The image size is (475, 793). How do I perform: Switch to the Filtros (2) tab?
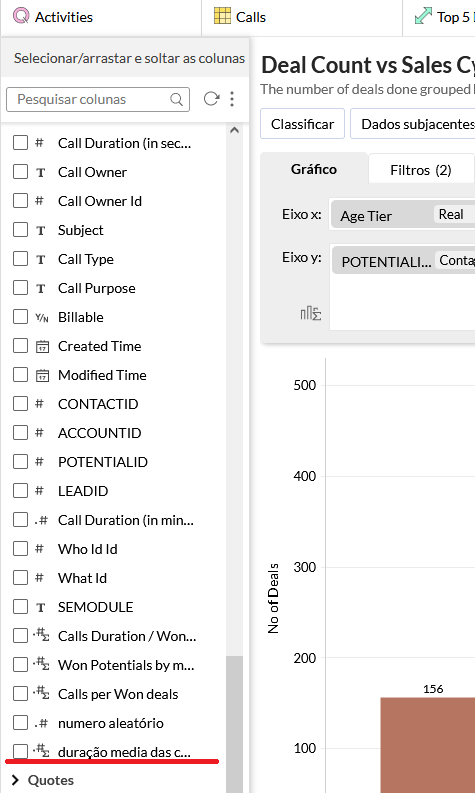[421, 170]
